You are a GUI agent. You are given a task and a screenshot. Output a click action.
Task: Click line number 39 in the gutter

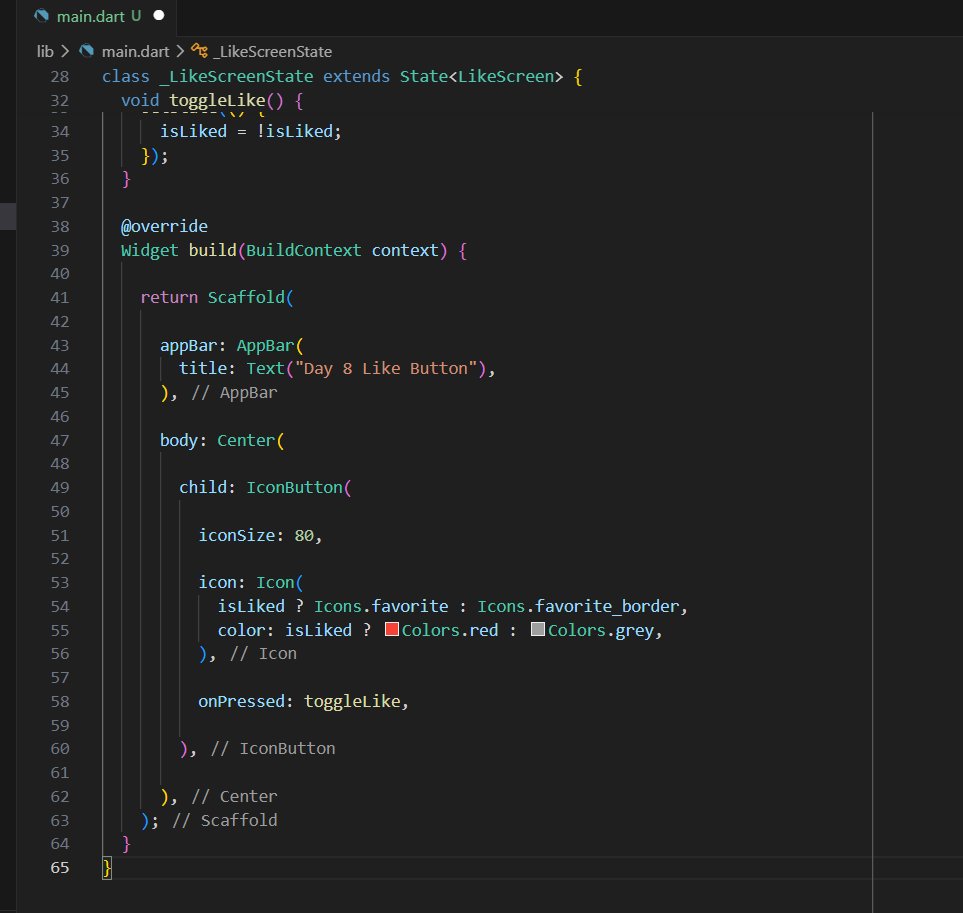[x=60, y=251]
